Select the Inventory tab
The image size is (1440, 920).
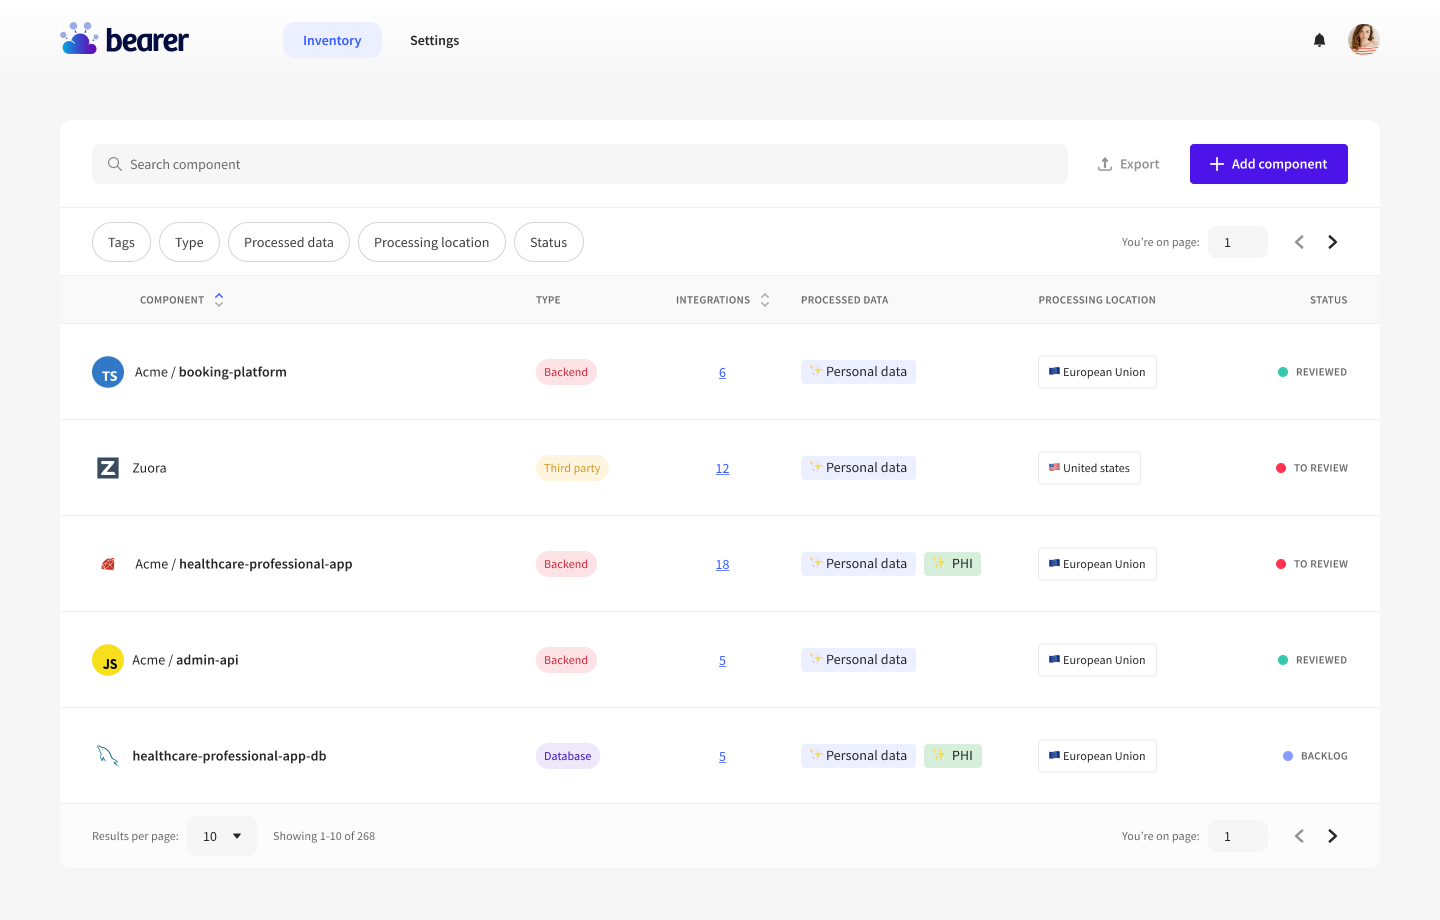coord(332,41)
